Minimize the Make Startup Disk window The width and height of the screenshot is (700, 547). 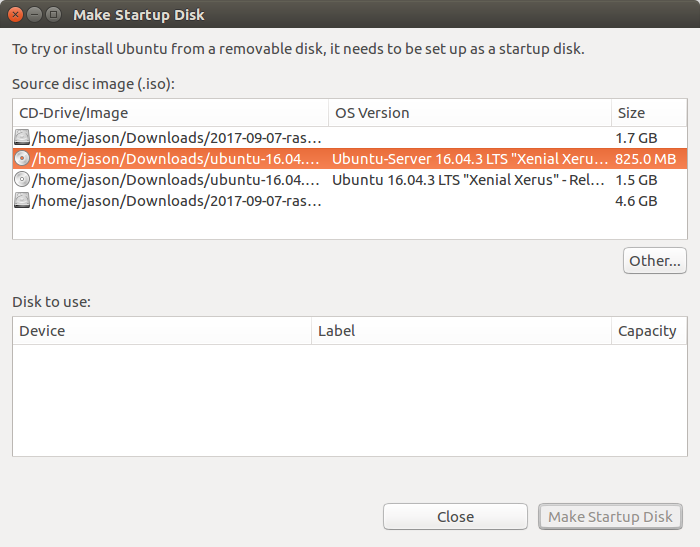coord(34,14)
